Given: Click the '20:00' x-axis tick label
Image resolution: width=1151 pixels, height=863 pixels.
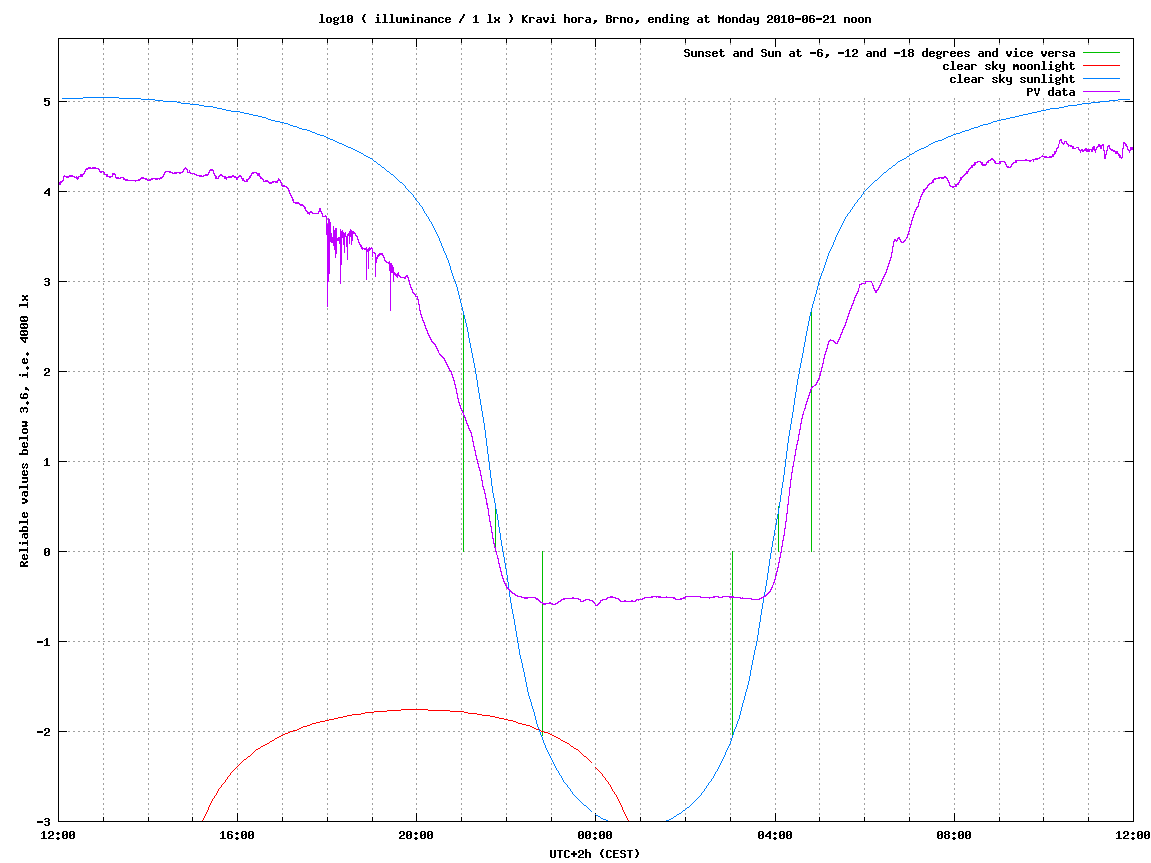Looking at the screenshot, I should (416, 835).
